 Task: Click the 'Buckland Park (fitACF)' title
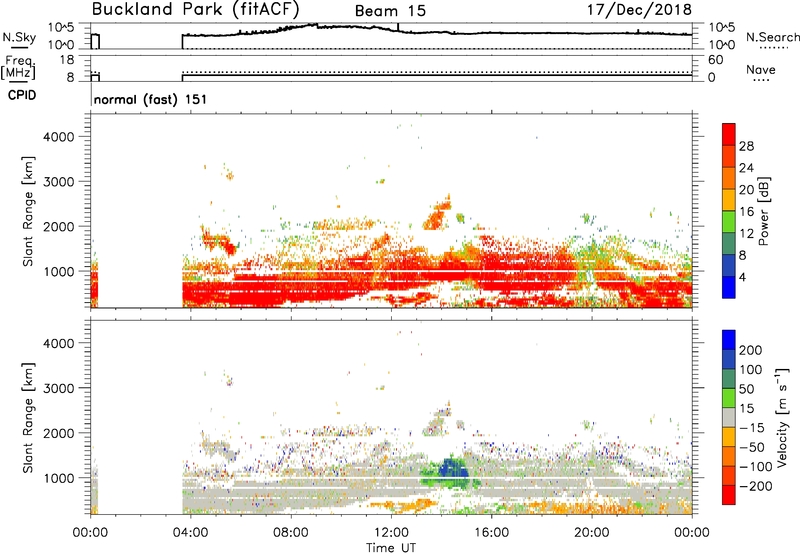(x=195, y=9)
